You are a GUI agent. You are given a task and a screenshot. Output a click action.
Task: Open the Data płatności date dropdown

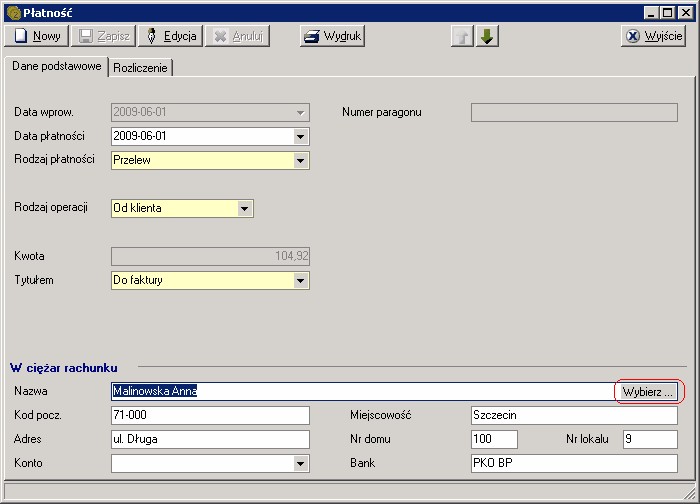pyautogui.click(x=301, y=137)
